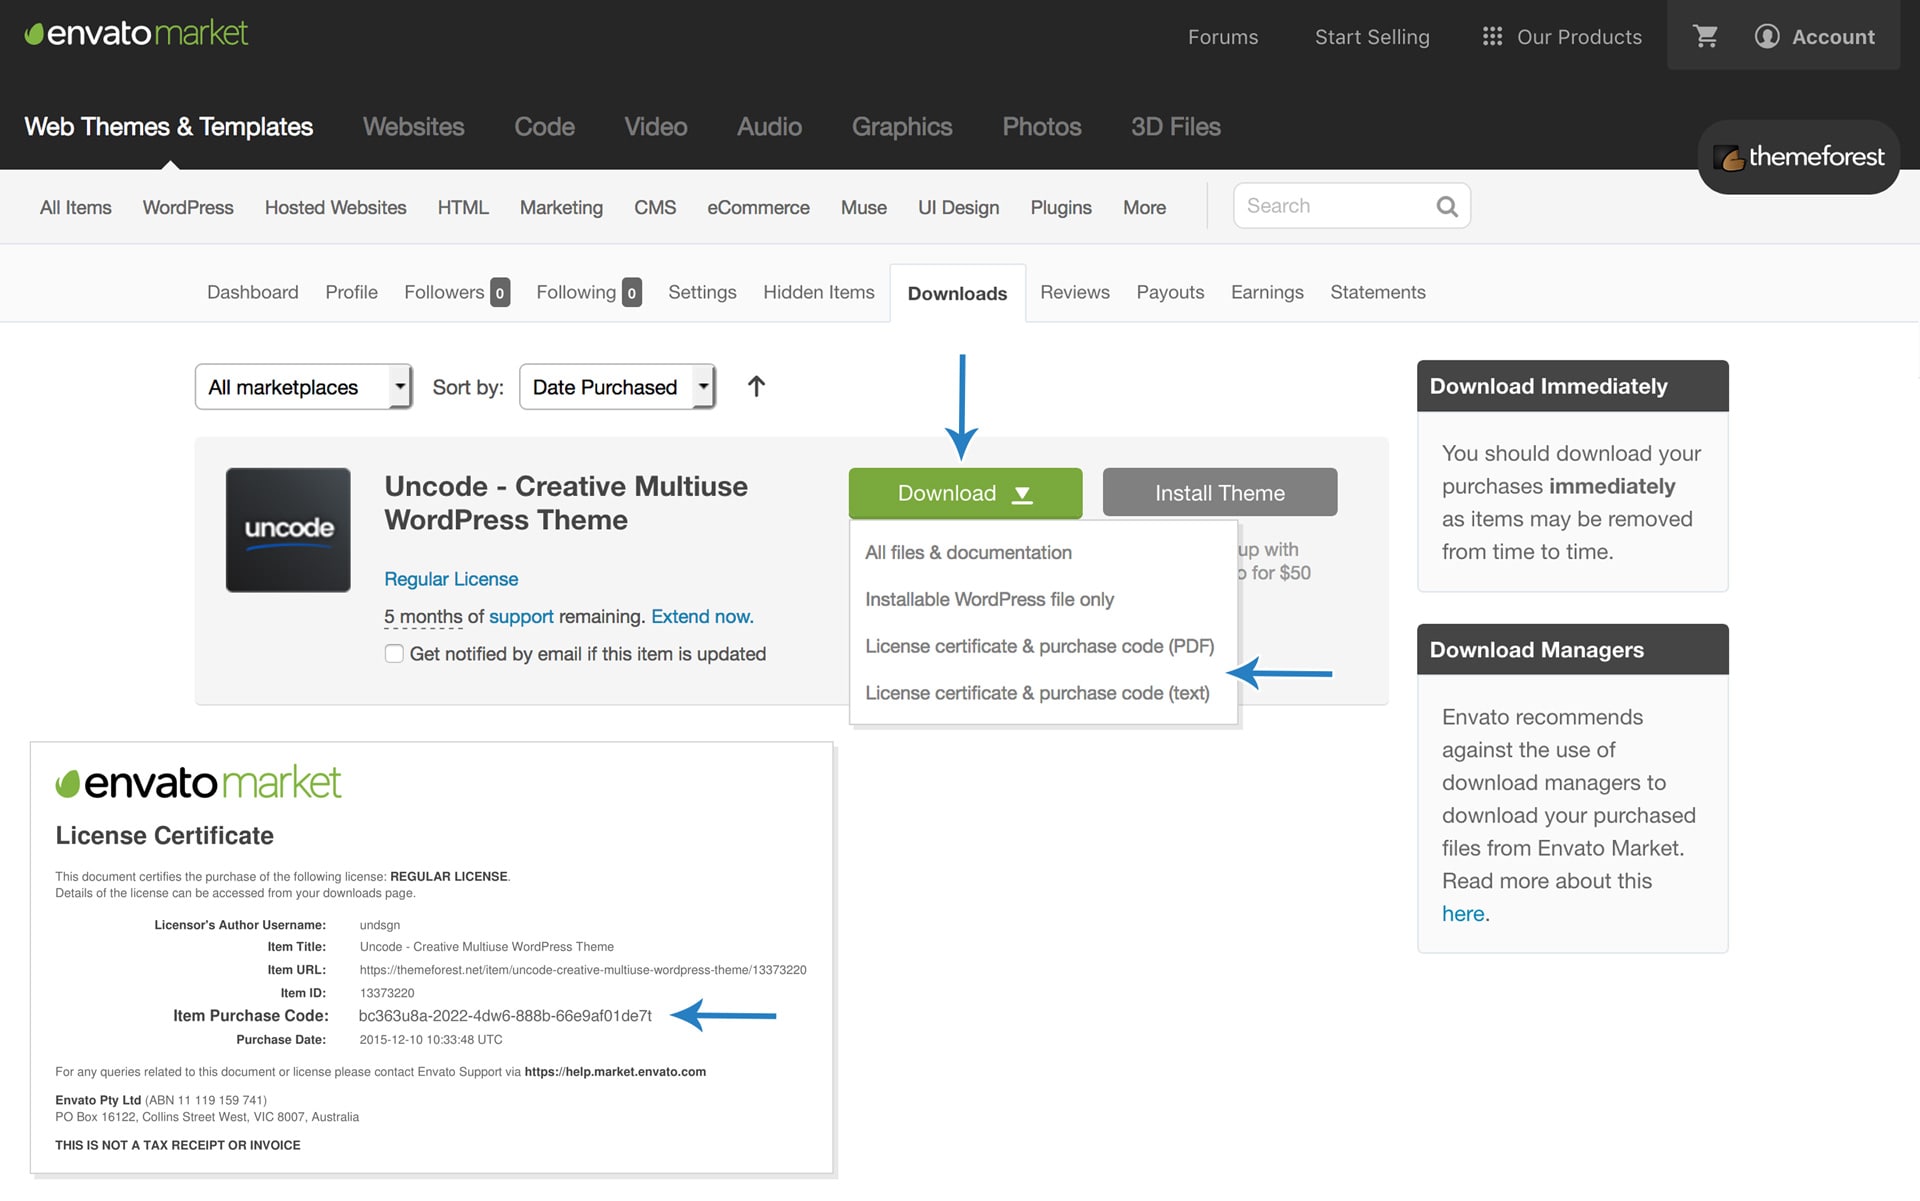Image resolution: width=1920 pixels, height=1201 pixels.
Task: Open the shopping cart icon
Action: point(1705,37)
